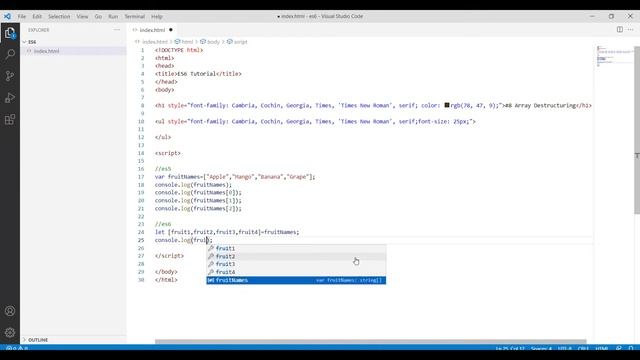Screen dimensions: 640x360
Task: Click the script breadcrumb segment
Action: [240, 42]
